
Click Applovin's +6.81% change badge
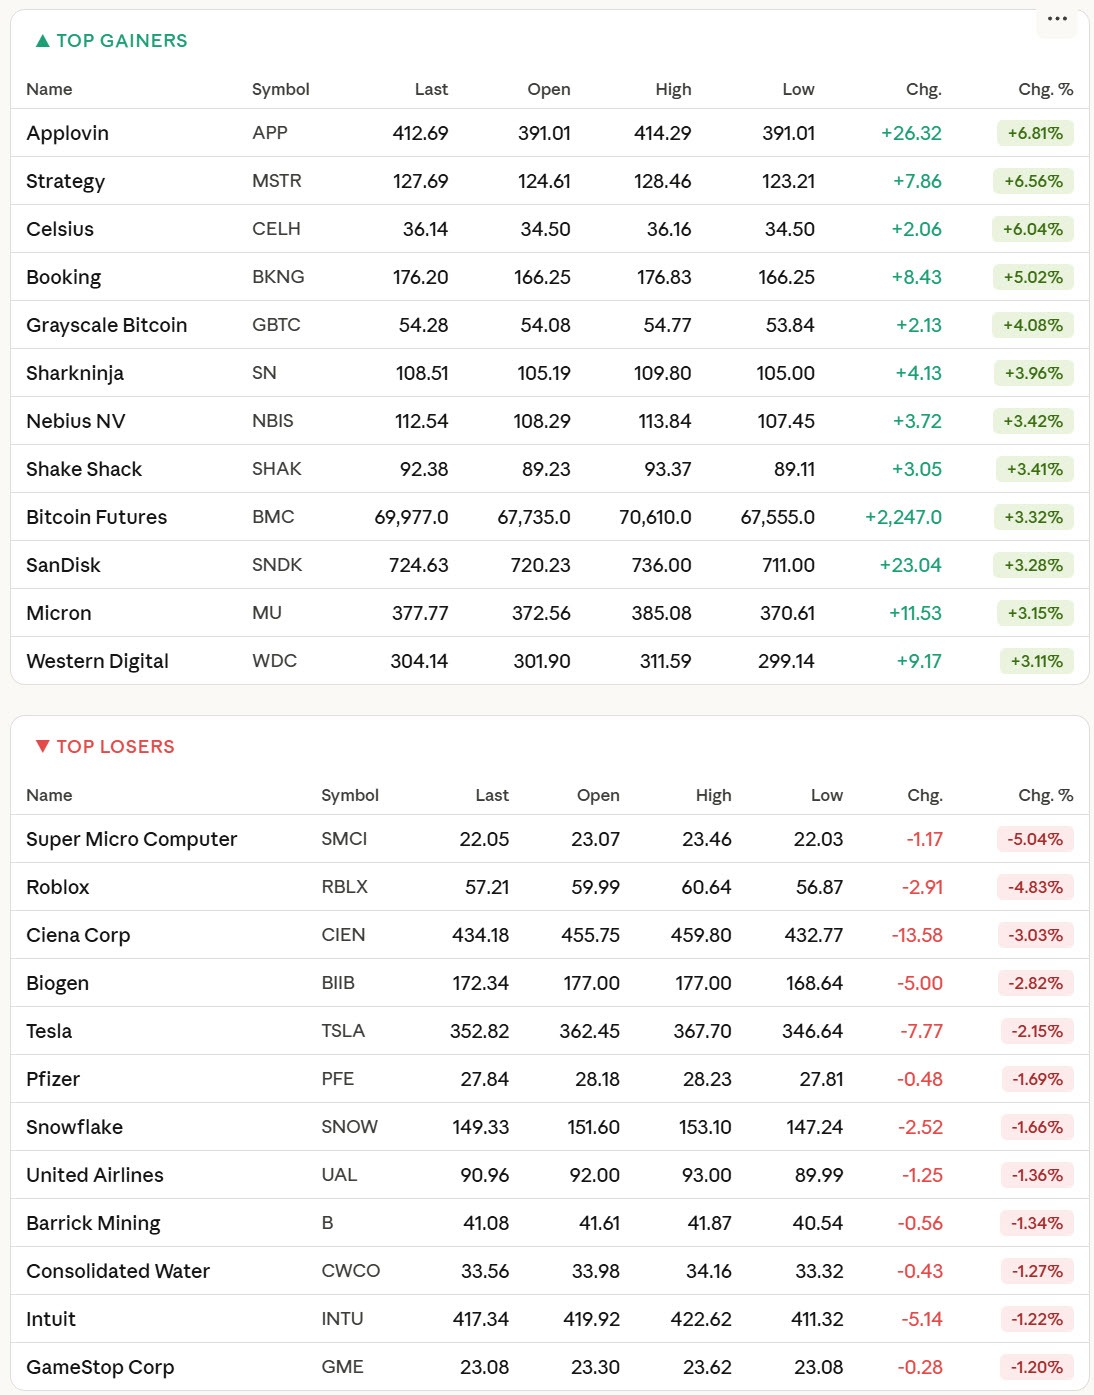pyautogui.click(x=1035, y=133)
